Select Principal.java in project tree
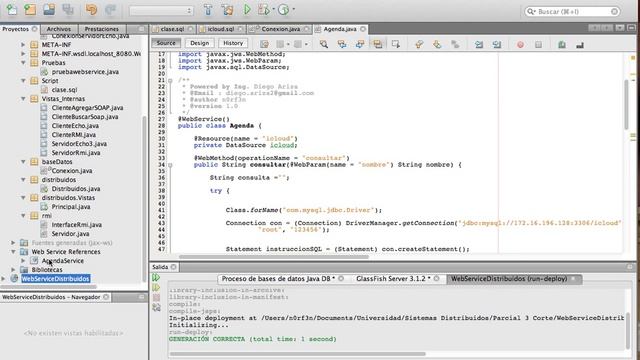This screenshot has width=640, height=360. click(71, 207)
